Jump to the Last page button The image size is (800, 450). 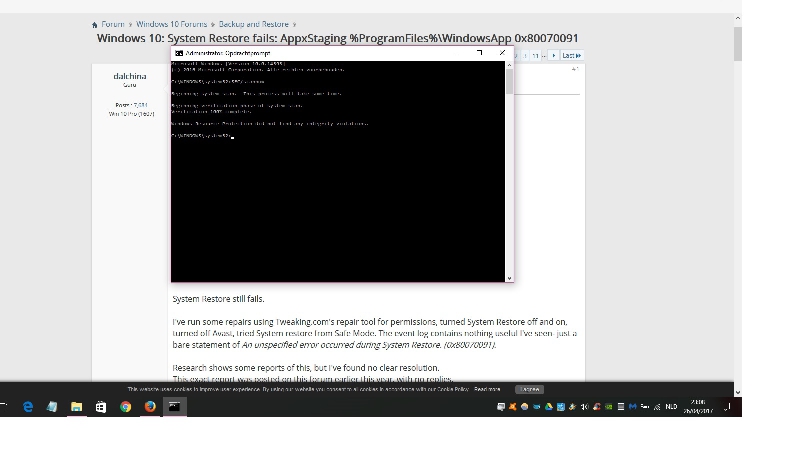(571, 55)
